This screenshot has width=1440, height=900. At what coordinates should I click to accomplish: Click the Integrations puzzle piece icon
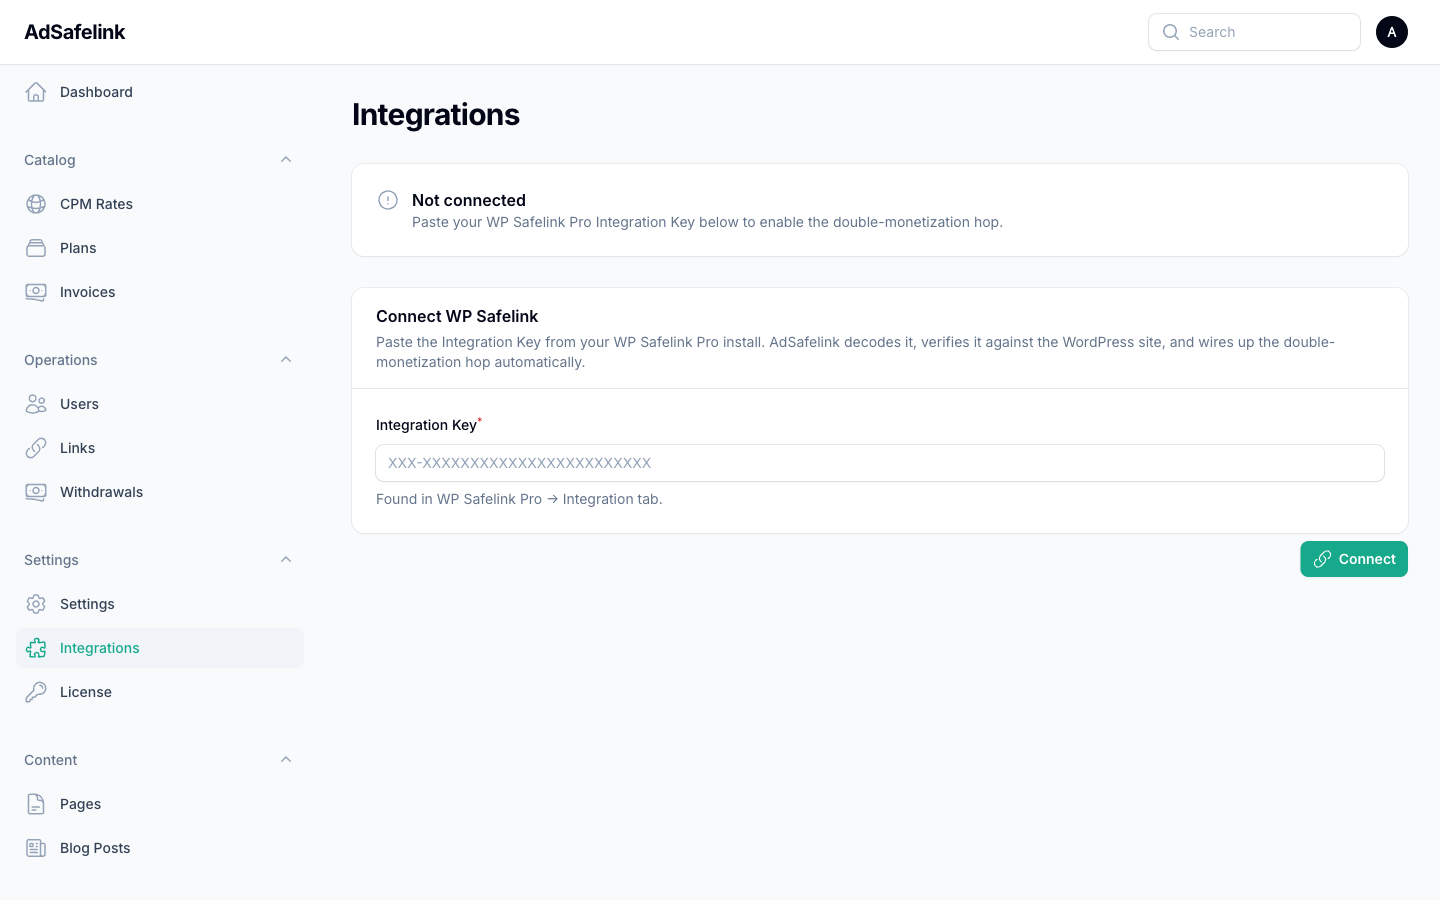(36, 648)
